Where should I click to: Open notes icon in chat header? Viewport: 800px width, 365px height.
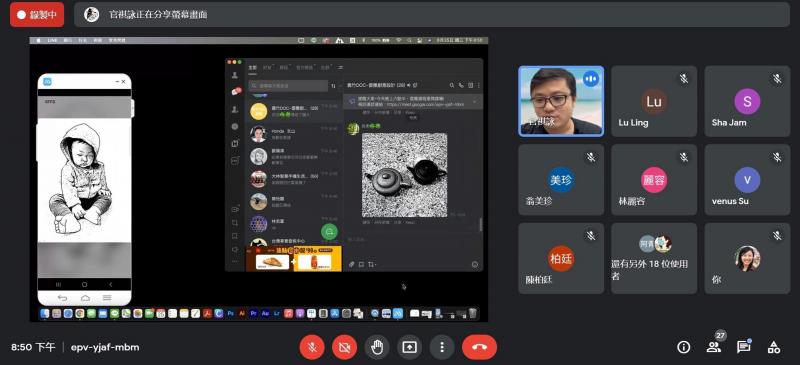(x=470, y=85)
